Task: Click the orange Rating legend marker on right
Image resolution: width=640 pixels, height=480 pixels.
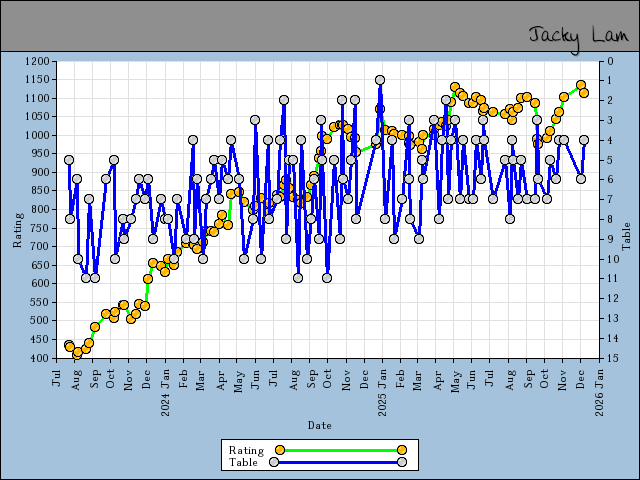Action: point(401,450)
